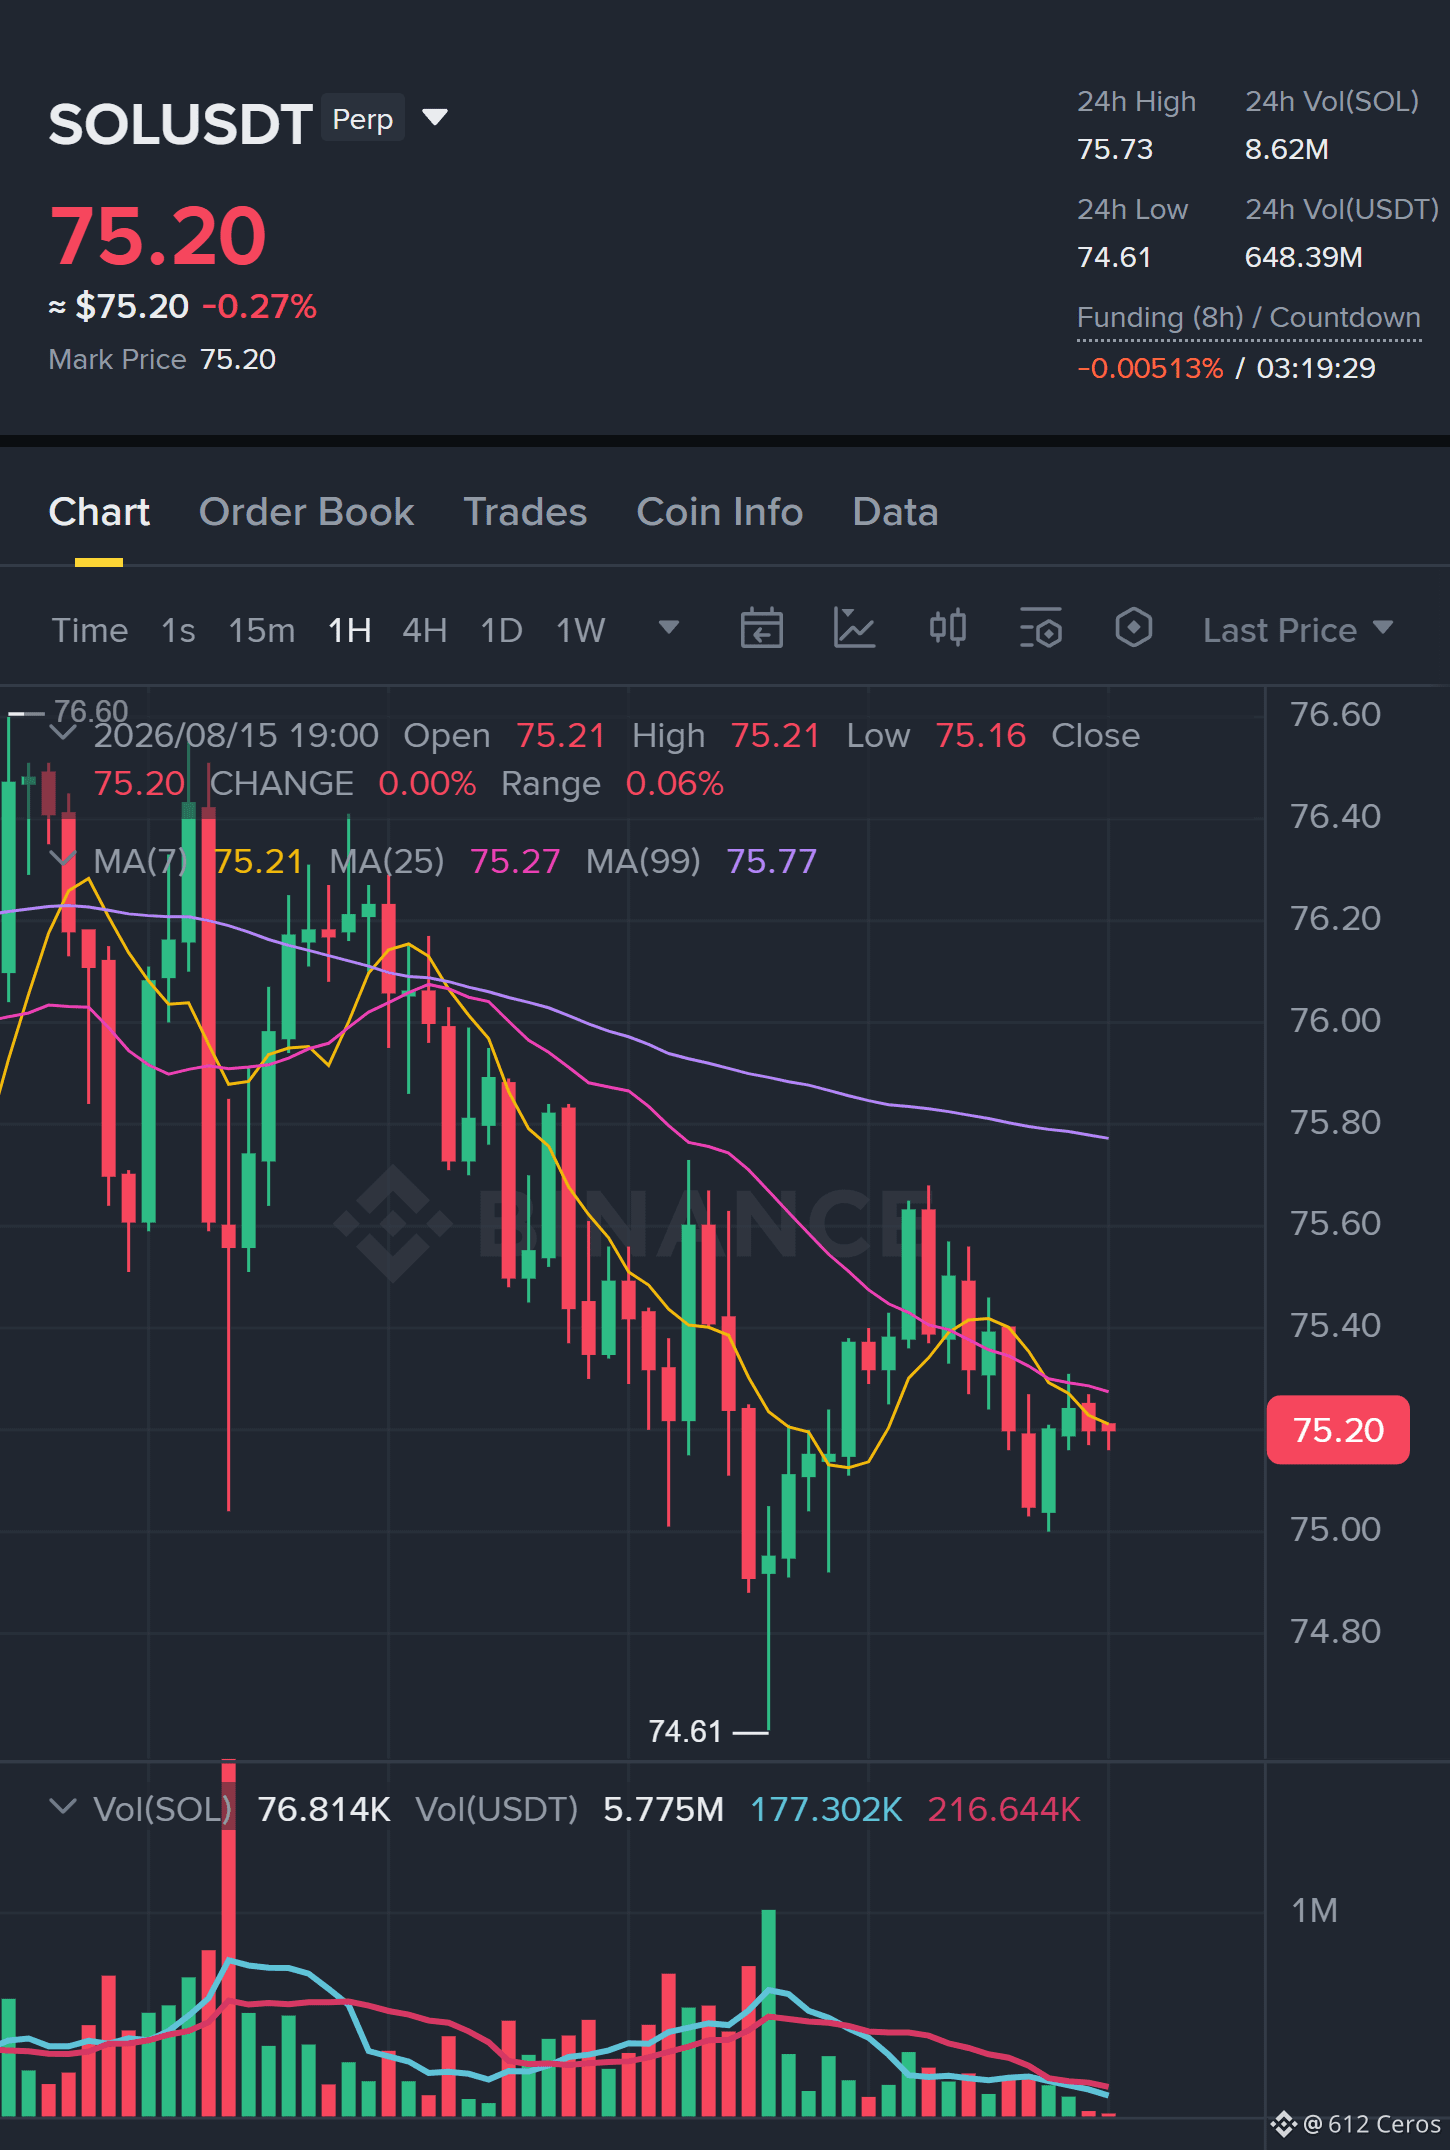
Task: Tap the large 75.20 last price
Action: (x=158, y=236)
